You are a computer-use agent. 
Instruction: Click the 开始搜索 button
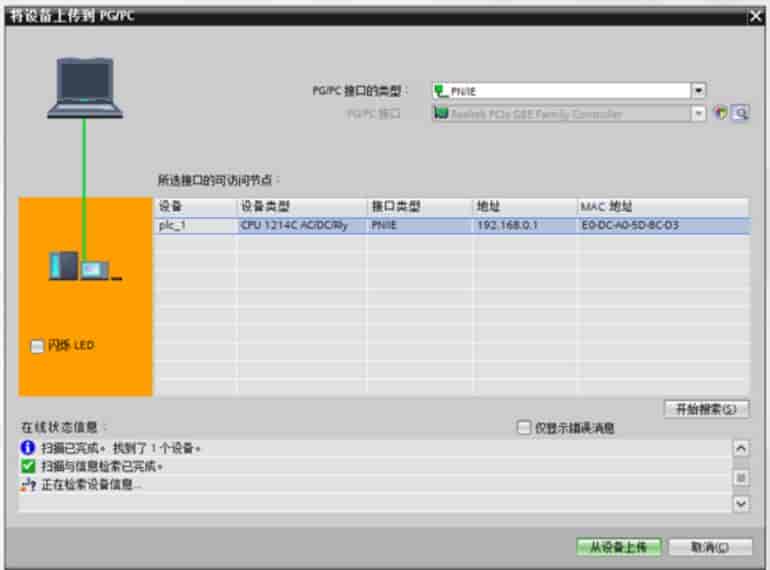click(x=707, y=409)
